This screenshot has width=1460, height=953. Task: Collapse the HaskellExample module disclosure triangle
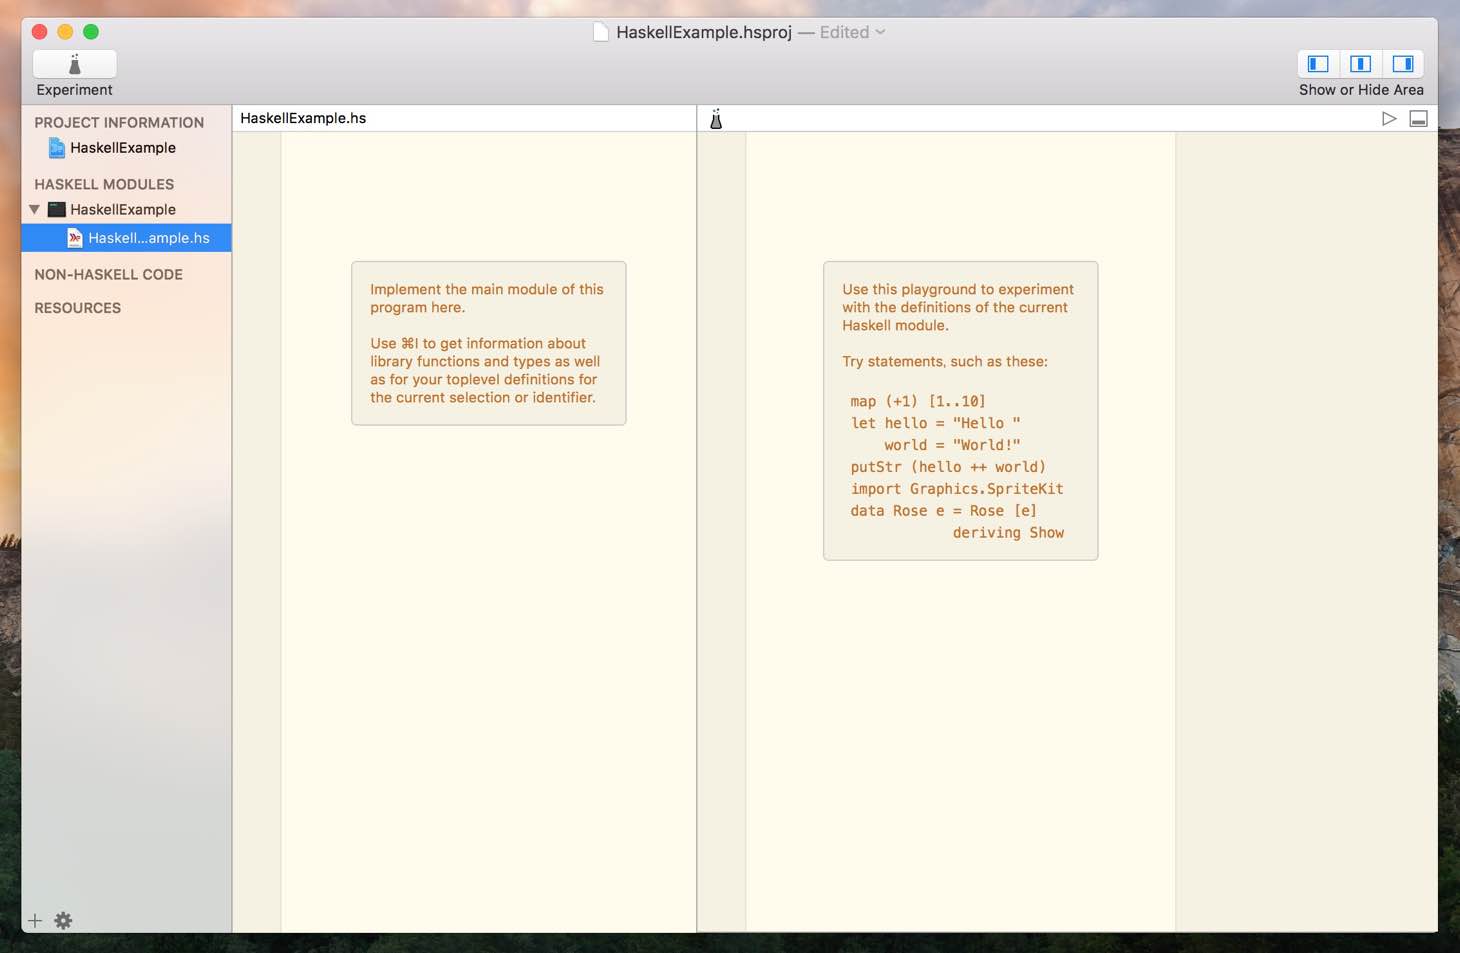coord(34,209)
